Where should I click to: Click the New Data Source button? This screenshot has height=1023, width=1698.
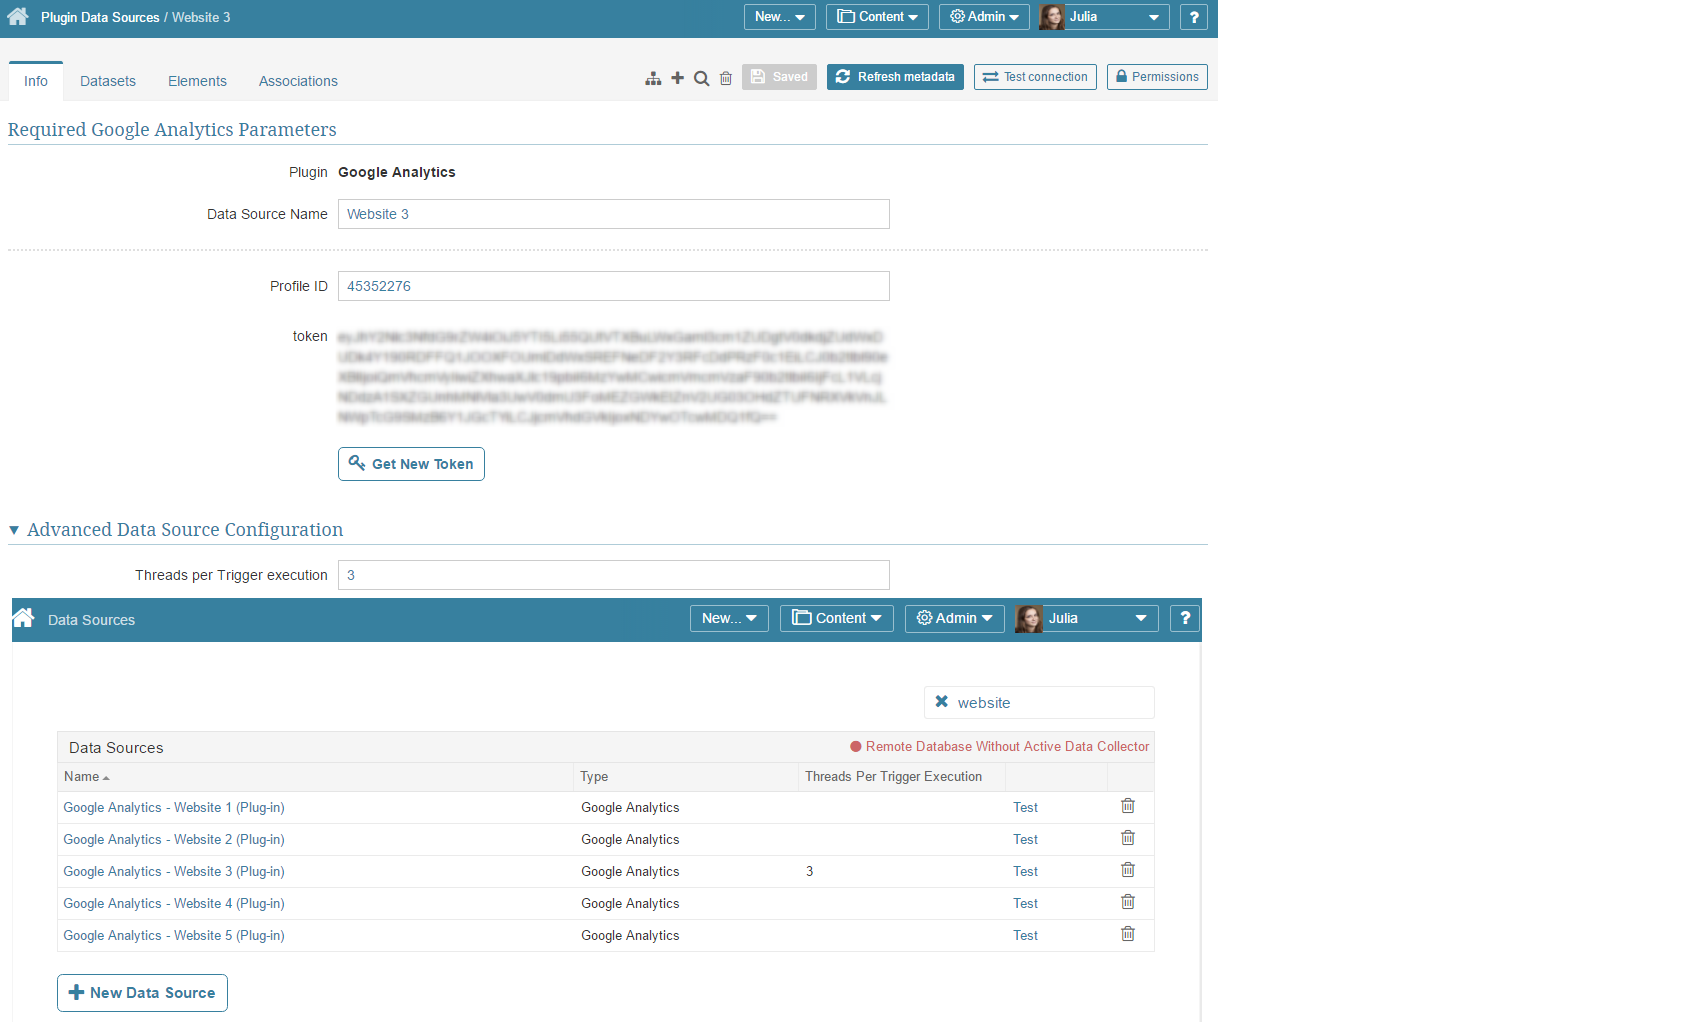tap(142, 993)
